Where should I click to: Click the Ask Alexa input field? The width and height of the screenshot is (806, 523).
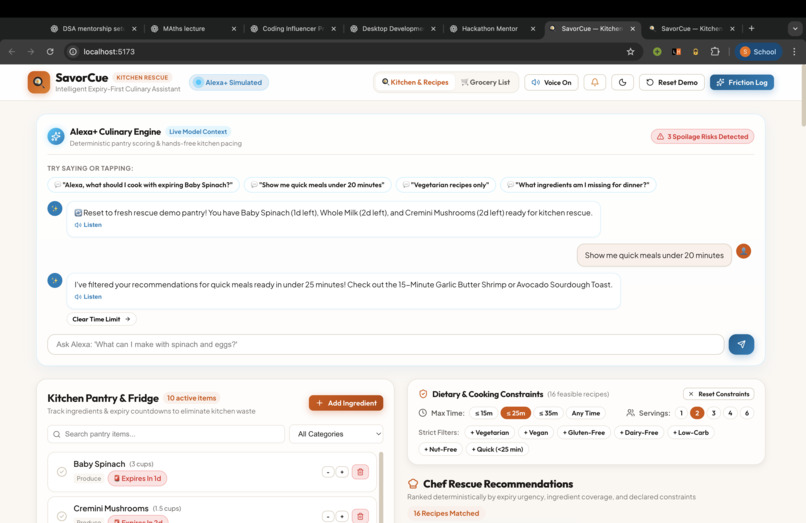pyautogui.click(x=386, y=345)
